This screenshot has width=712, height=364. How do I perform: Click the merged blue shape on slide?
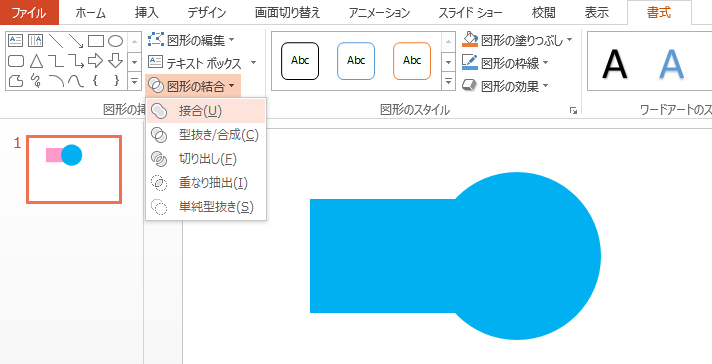[455, 256]
